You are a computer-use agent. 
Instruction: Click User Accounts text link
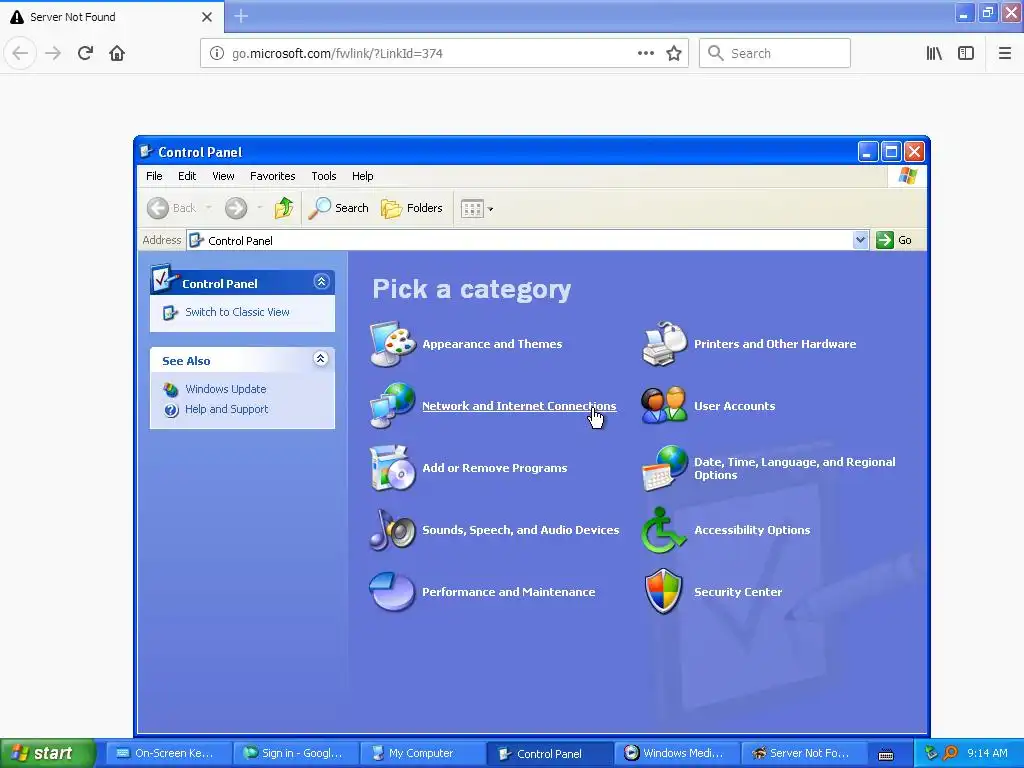tap(735, 406)
